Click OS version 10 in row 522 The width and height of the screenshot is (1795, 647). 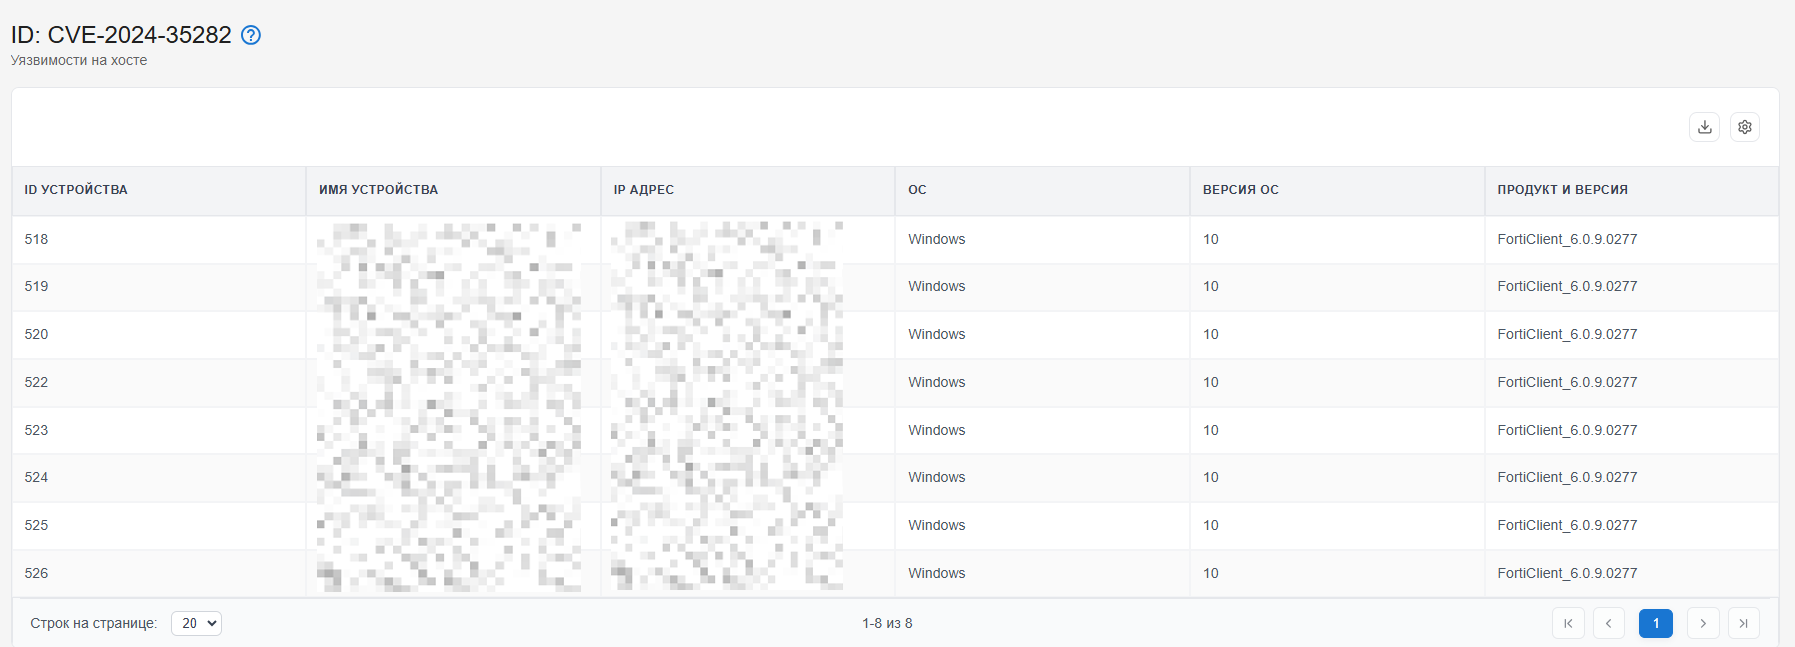[1211, 382]
